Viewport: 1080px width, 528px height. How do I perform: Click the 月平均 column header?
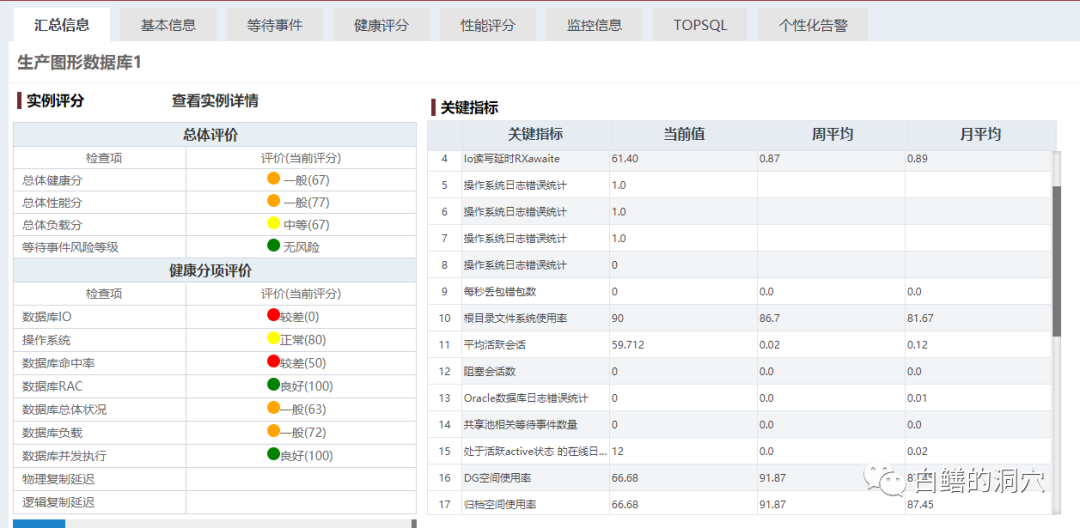(980, 135)
